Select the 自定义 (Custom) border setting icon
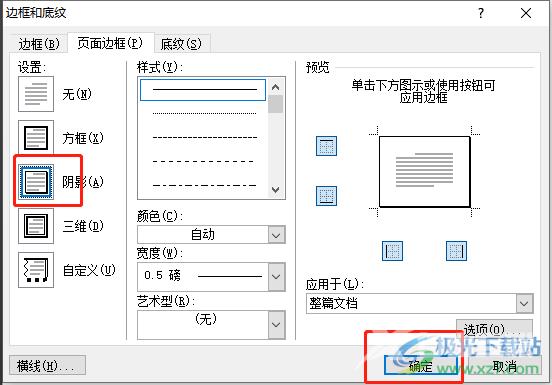The height and width of the screenshot is (385, 552). [36, 270]
